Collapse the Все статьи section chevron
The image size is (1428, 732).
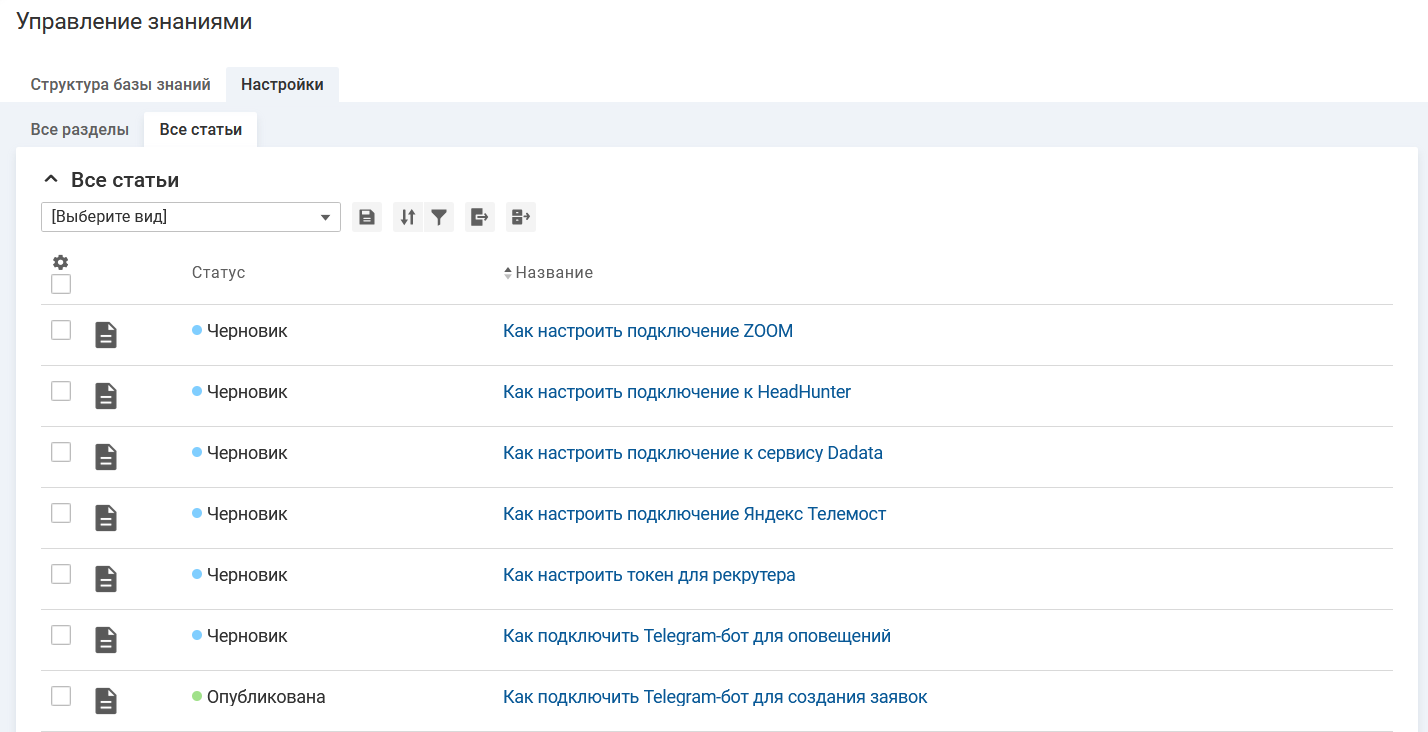(51, 180)
